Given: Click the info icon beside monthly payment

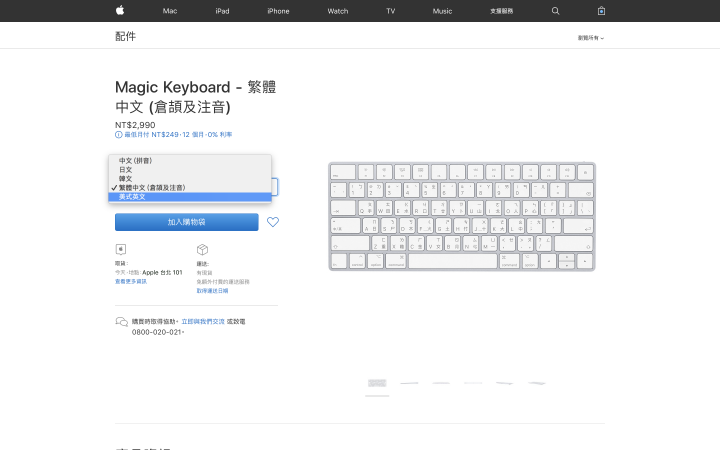Looking at the screenshot, I should 118,135.
